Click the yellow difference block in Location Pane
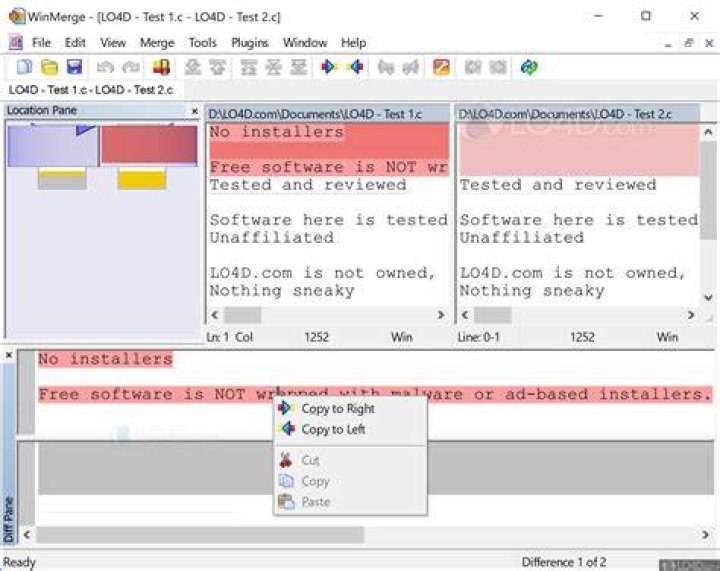 tap(141, 179)
